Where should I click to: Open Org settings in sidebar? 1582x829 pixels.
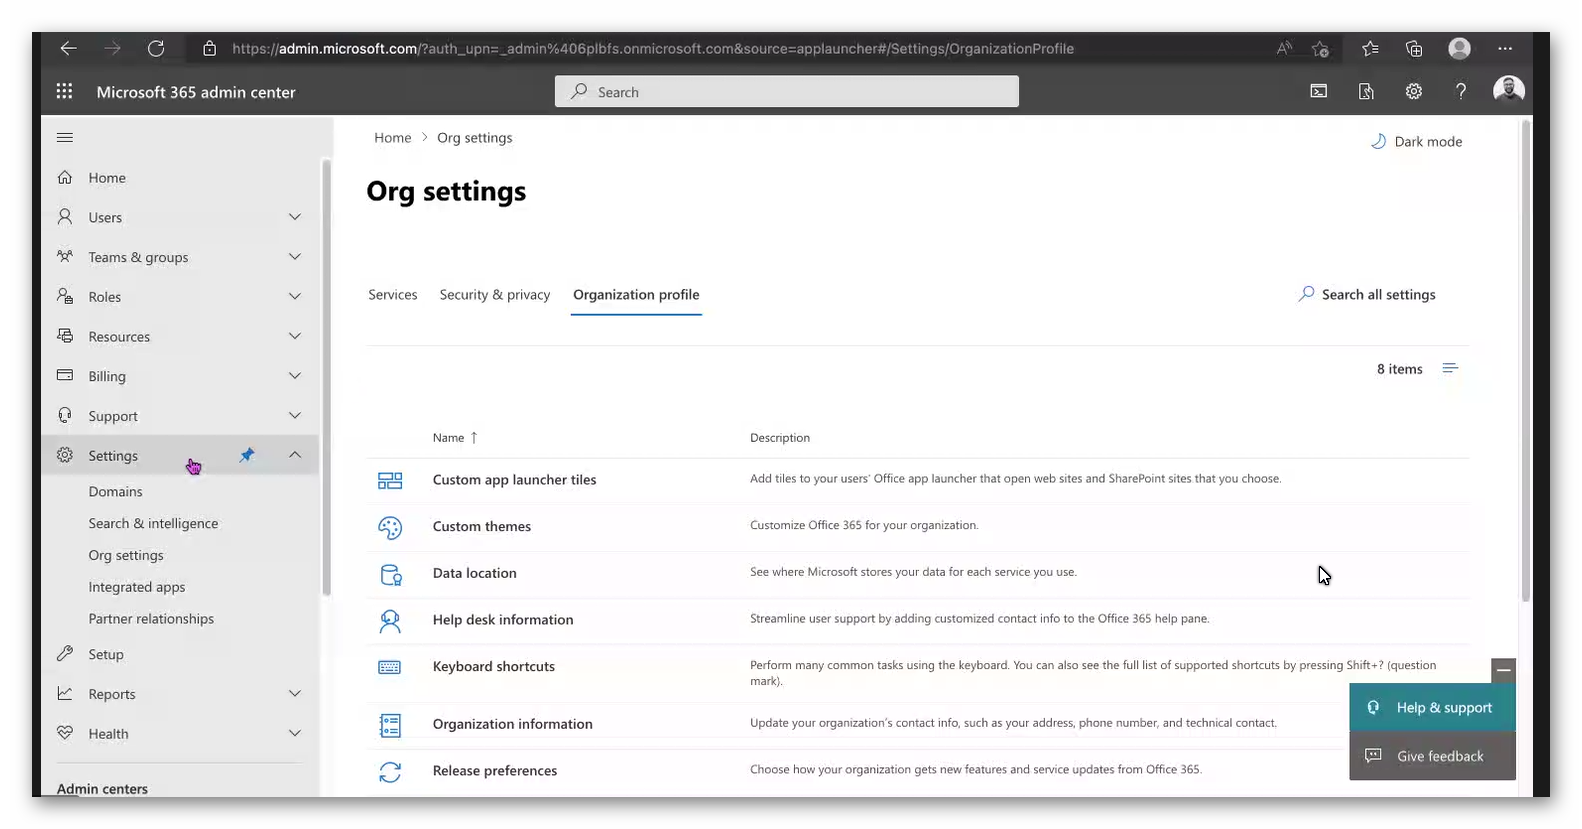pos(126,555)
